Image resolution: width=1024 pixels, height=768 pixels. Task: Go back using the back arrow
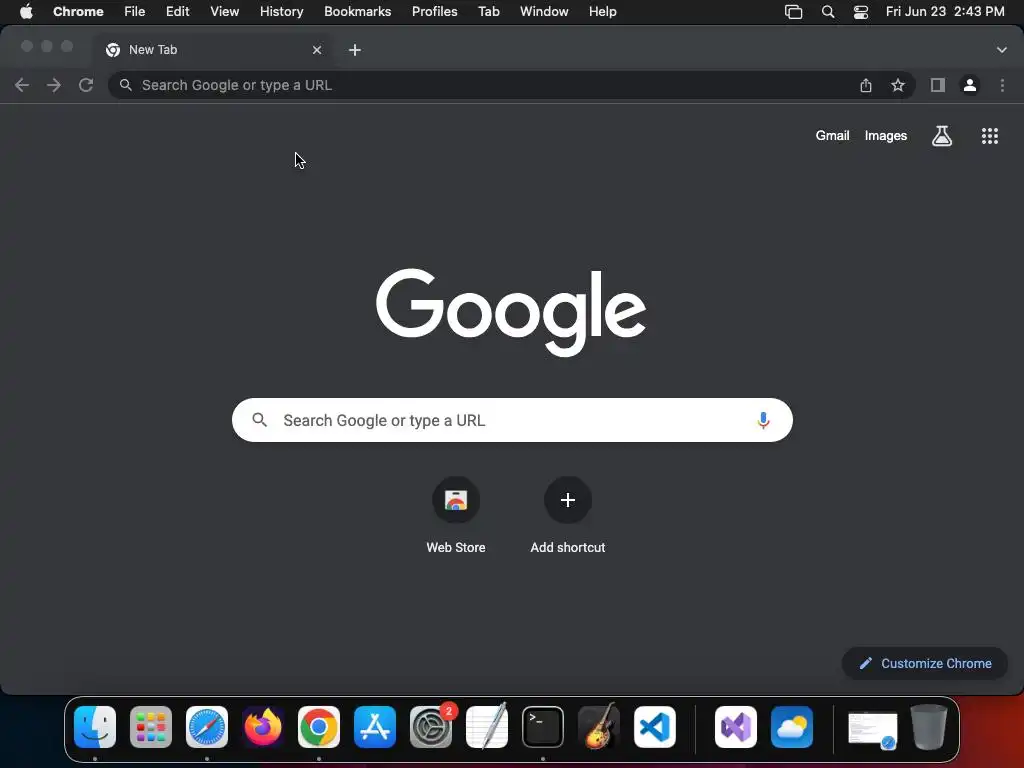[x=22, y=85]
